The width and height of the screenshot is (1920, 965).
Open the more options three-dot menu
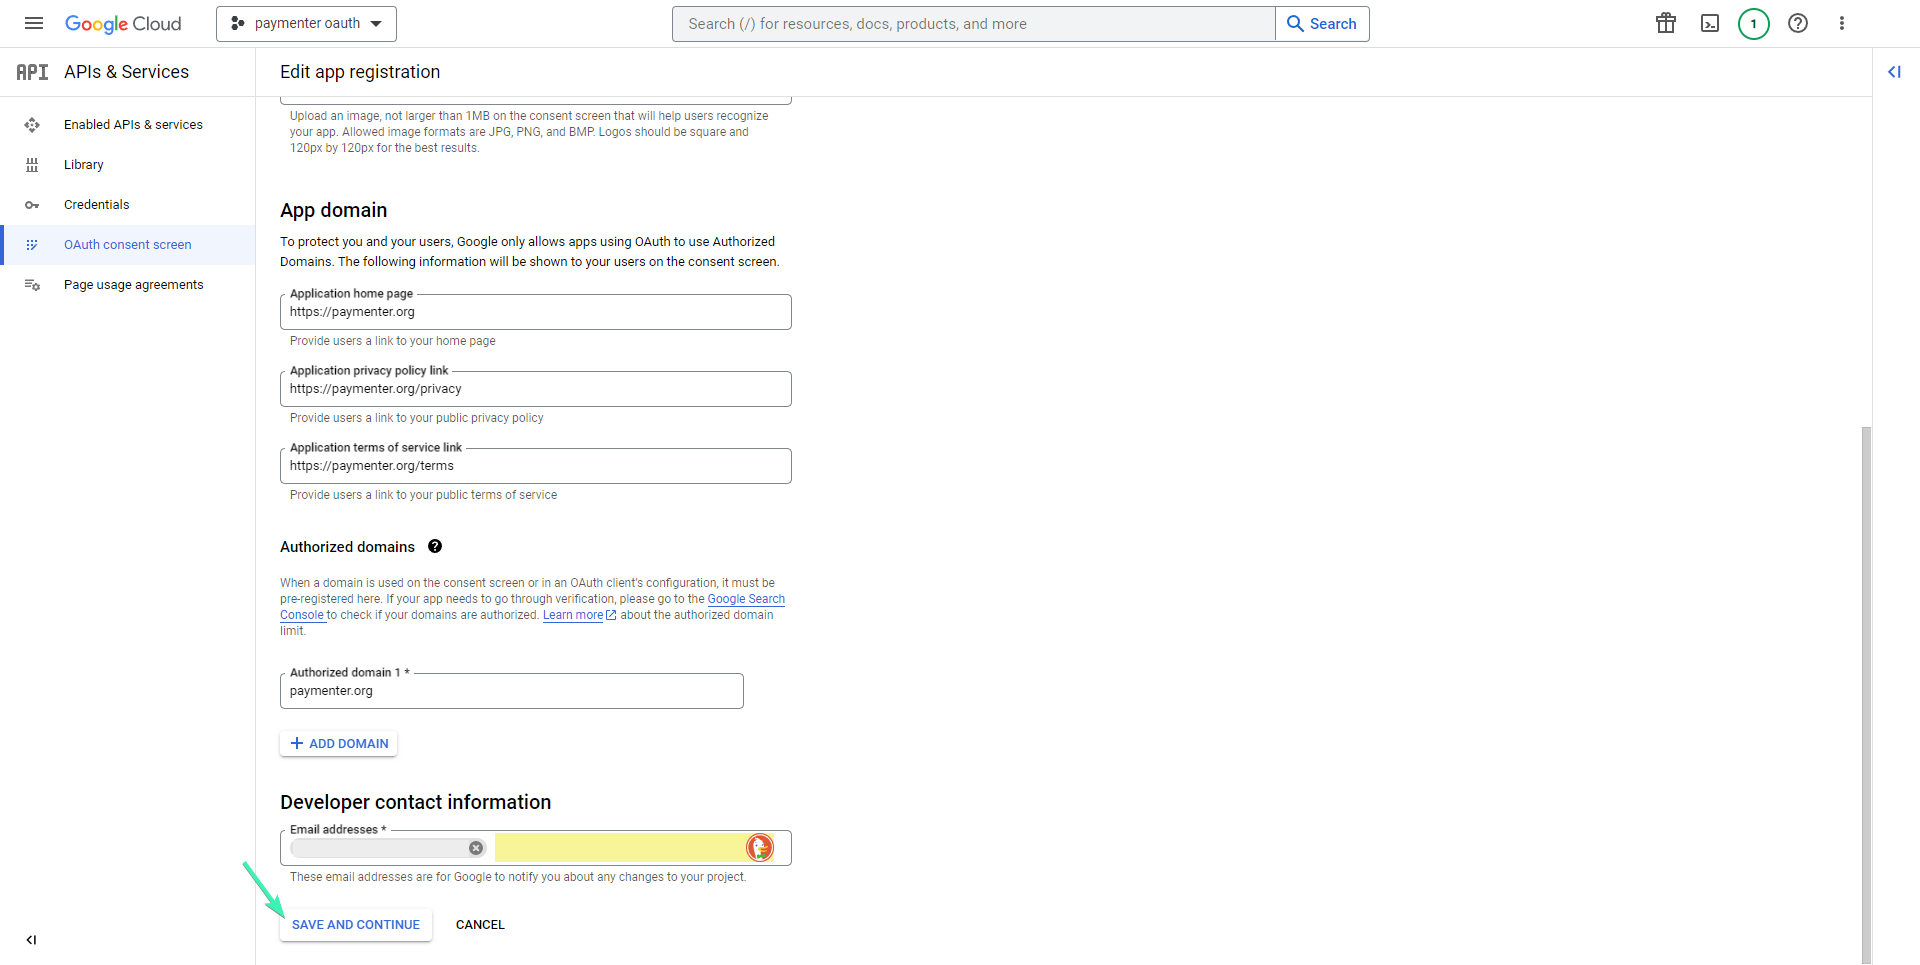tap(1842, 23)
